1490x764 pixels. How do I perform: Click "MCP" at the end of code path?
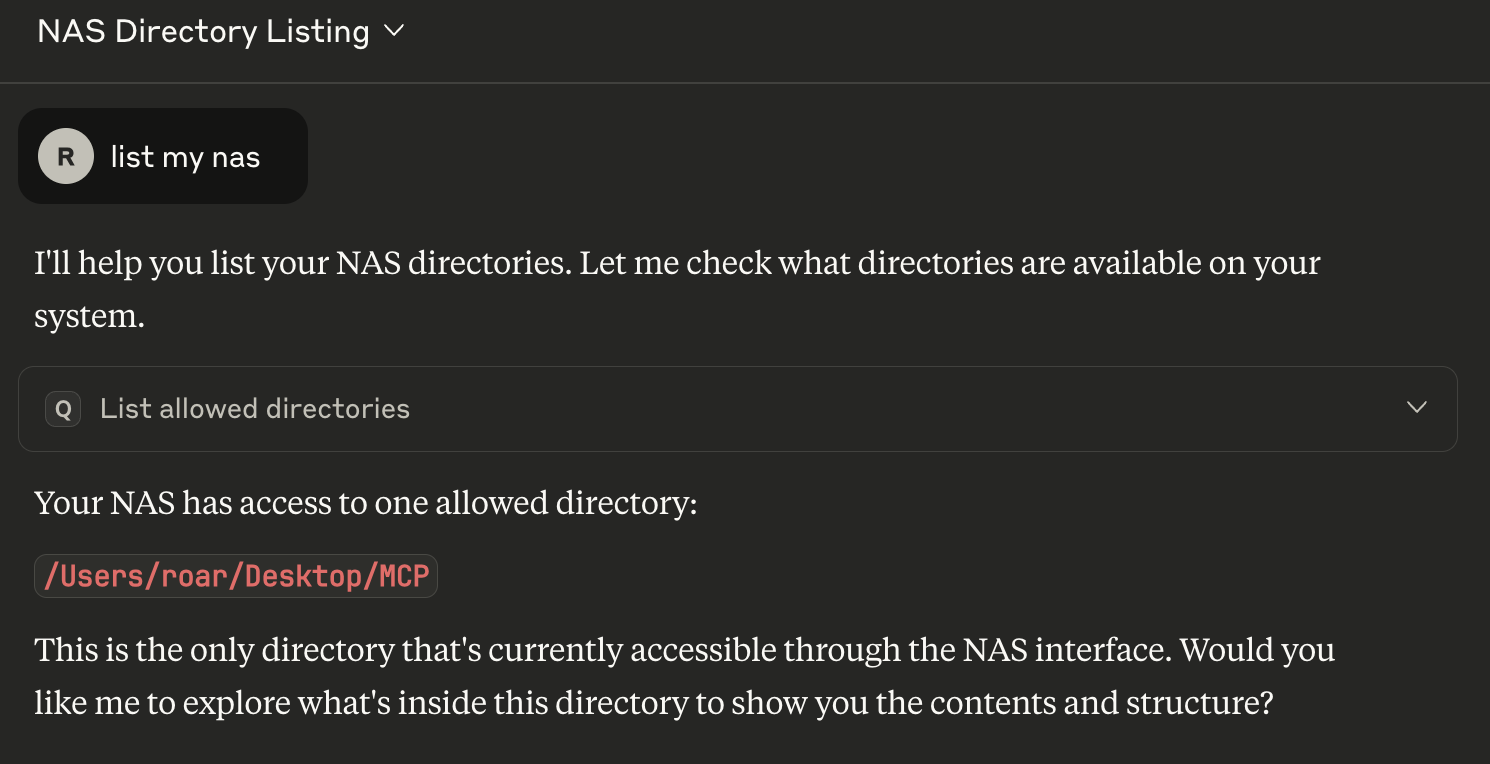(x=404, y=577)
